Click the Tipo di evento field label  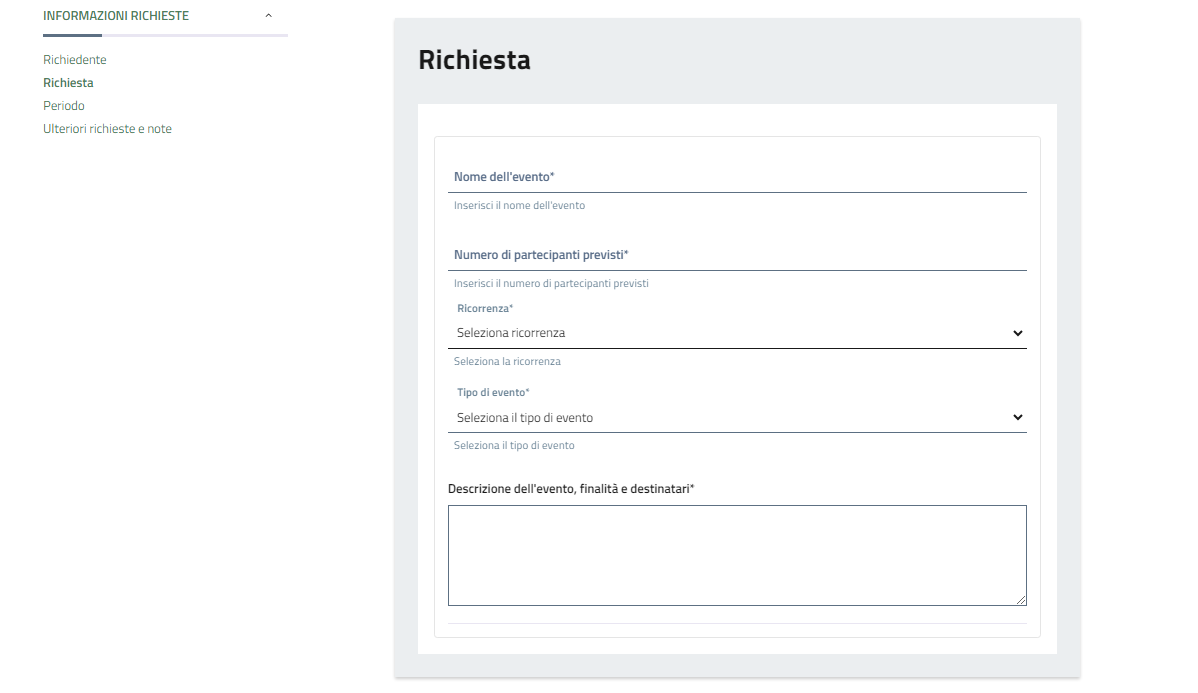(x=493, y=393)
